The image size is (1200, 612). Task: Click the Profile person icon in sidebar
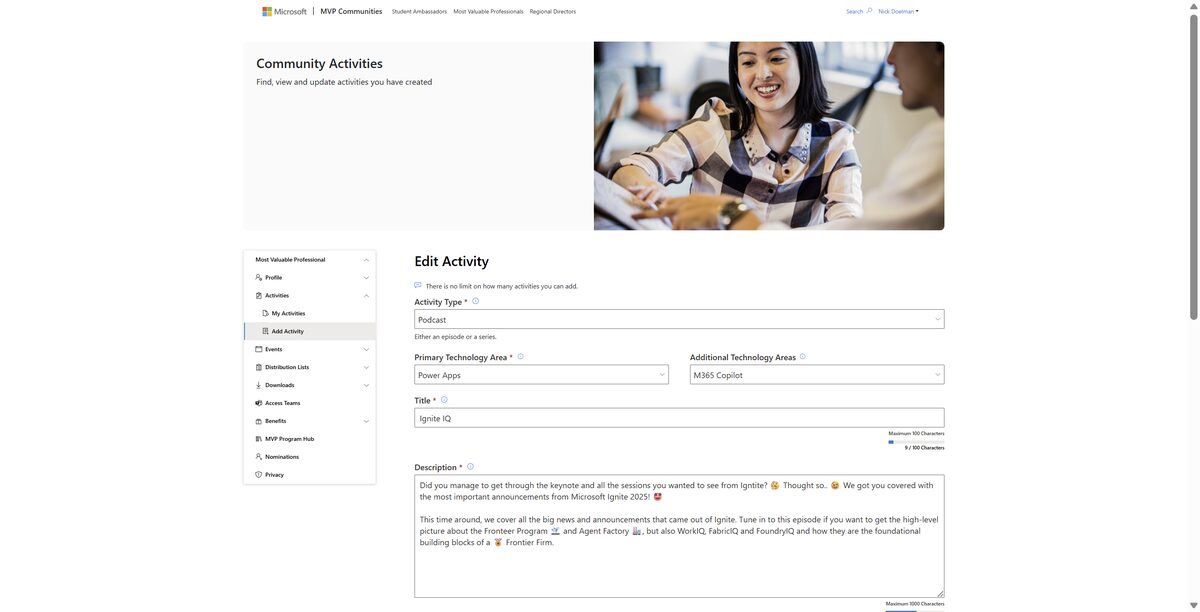click(259, 277)
